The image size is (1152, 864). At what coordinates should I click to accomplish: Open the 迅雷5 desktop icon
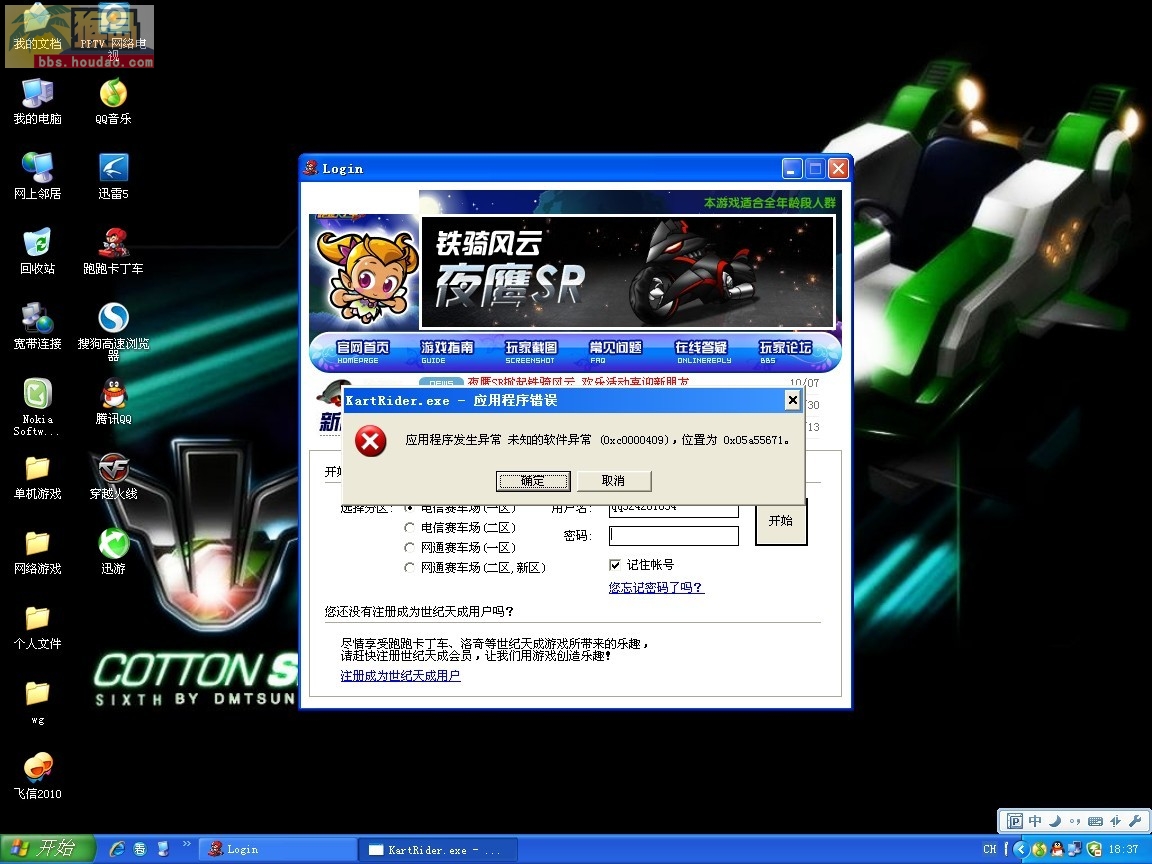click(113, 176)
